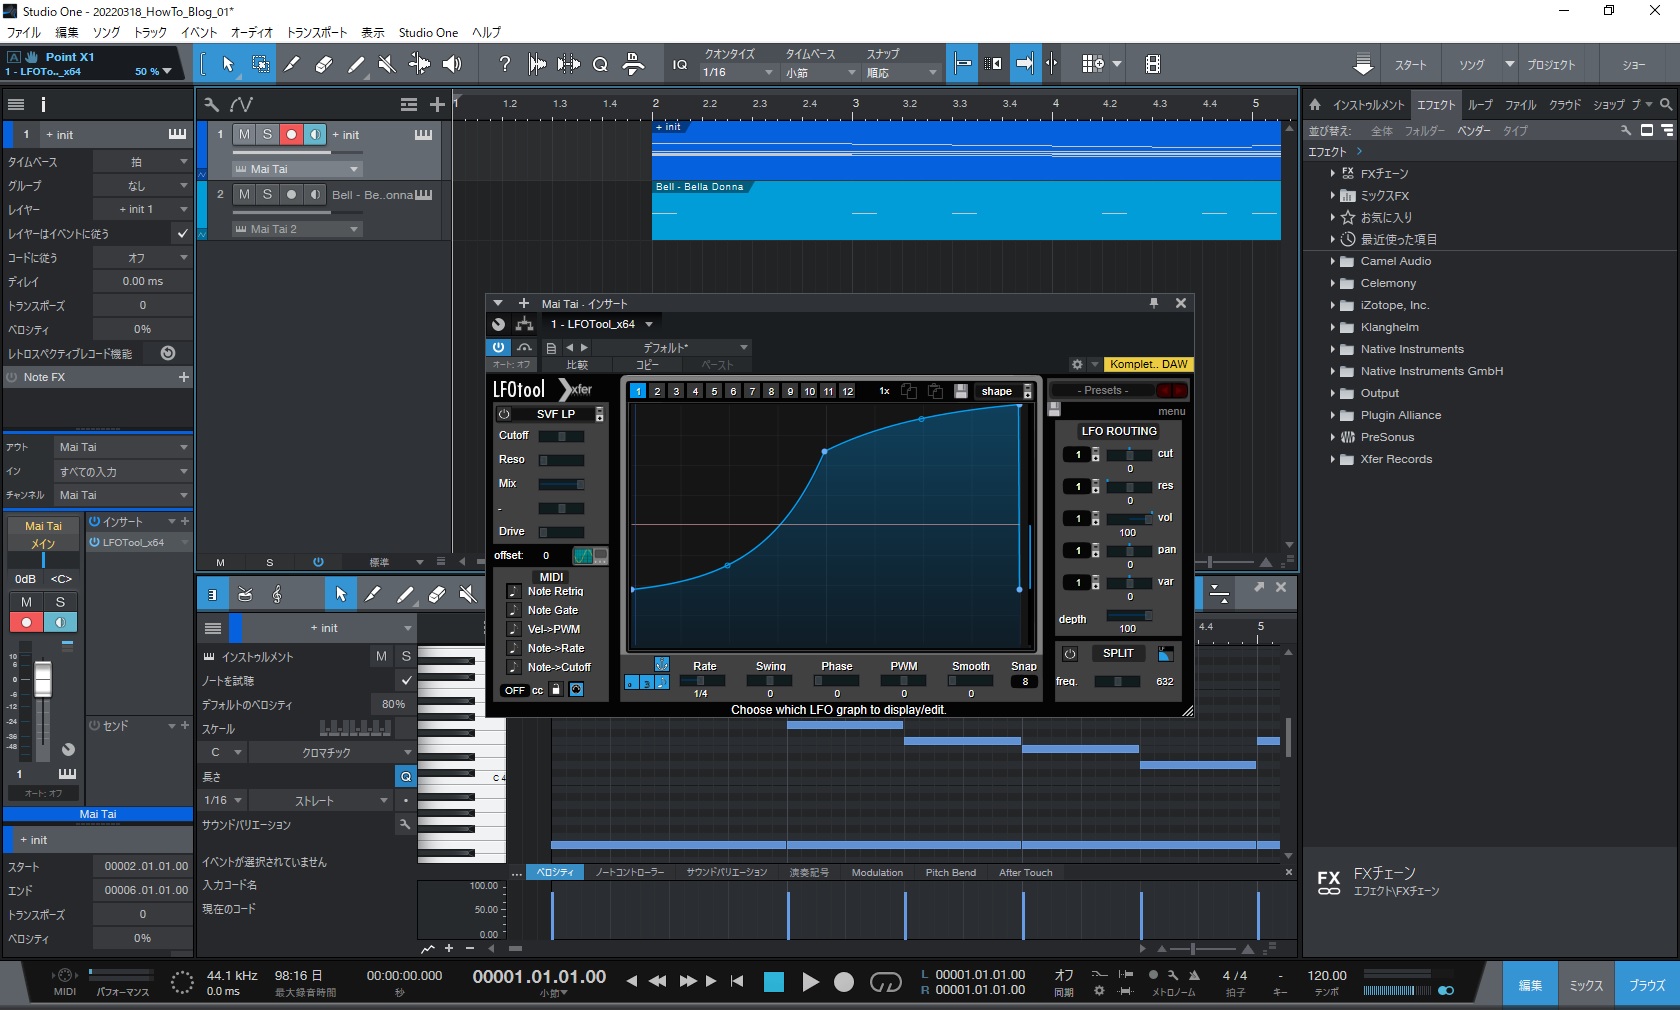Click the LFOTool save floppy icon
This screenshot has height=1010, width=1680.
tap(961, 391)
